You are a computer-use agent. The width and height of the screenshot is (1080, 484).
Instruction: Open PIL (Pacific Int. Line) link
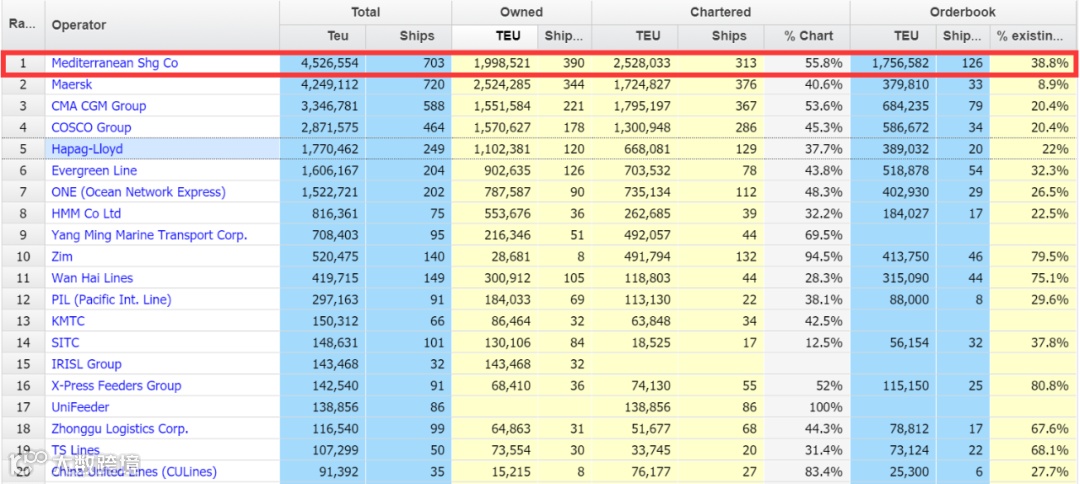[112, 299]
